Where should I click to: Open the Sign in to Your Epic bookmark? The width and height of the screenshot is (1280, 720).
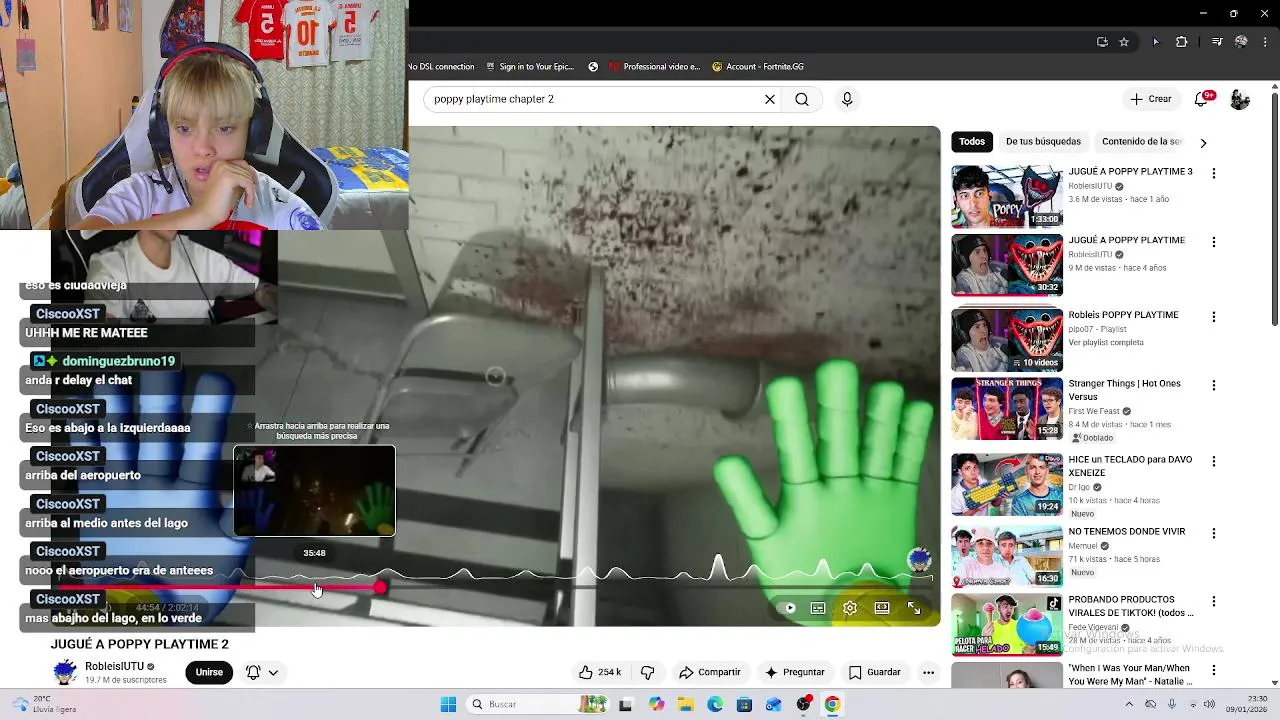[530, 67]
